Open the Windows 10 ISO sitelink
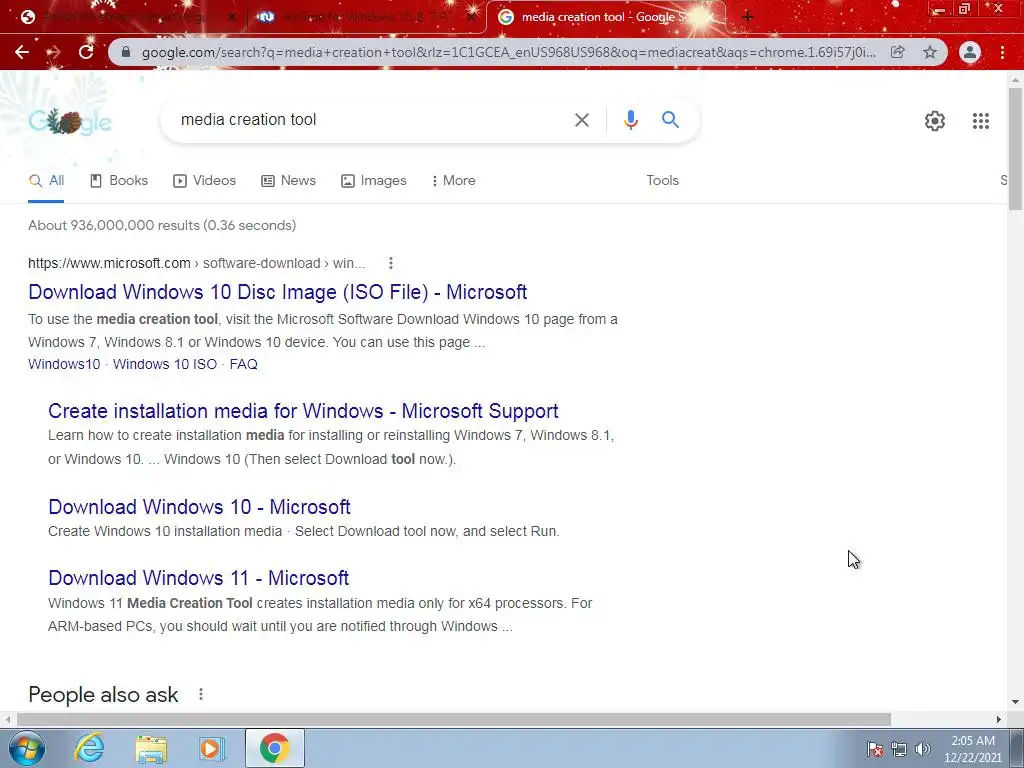 [165, 364]
